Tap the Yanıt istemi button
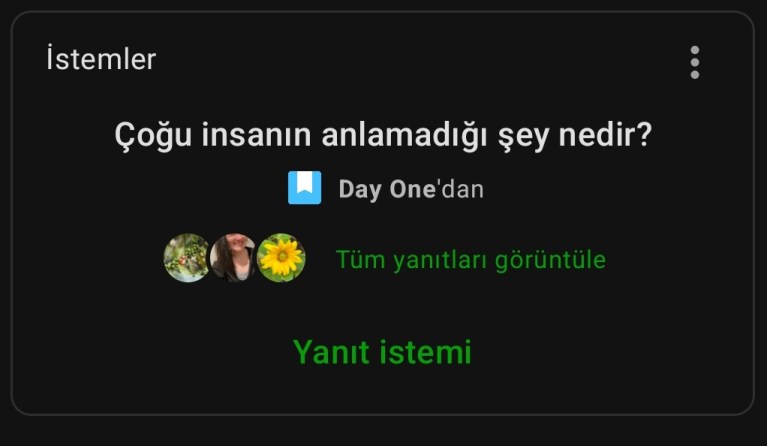Viewport: 767px width, 446px height. [x=382, y=352]
